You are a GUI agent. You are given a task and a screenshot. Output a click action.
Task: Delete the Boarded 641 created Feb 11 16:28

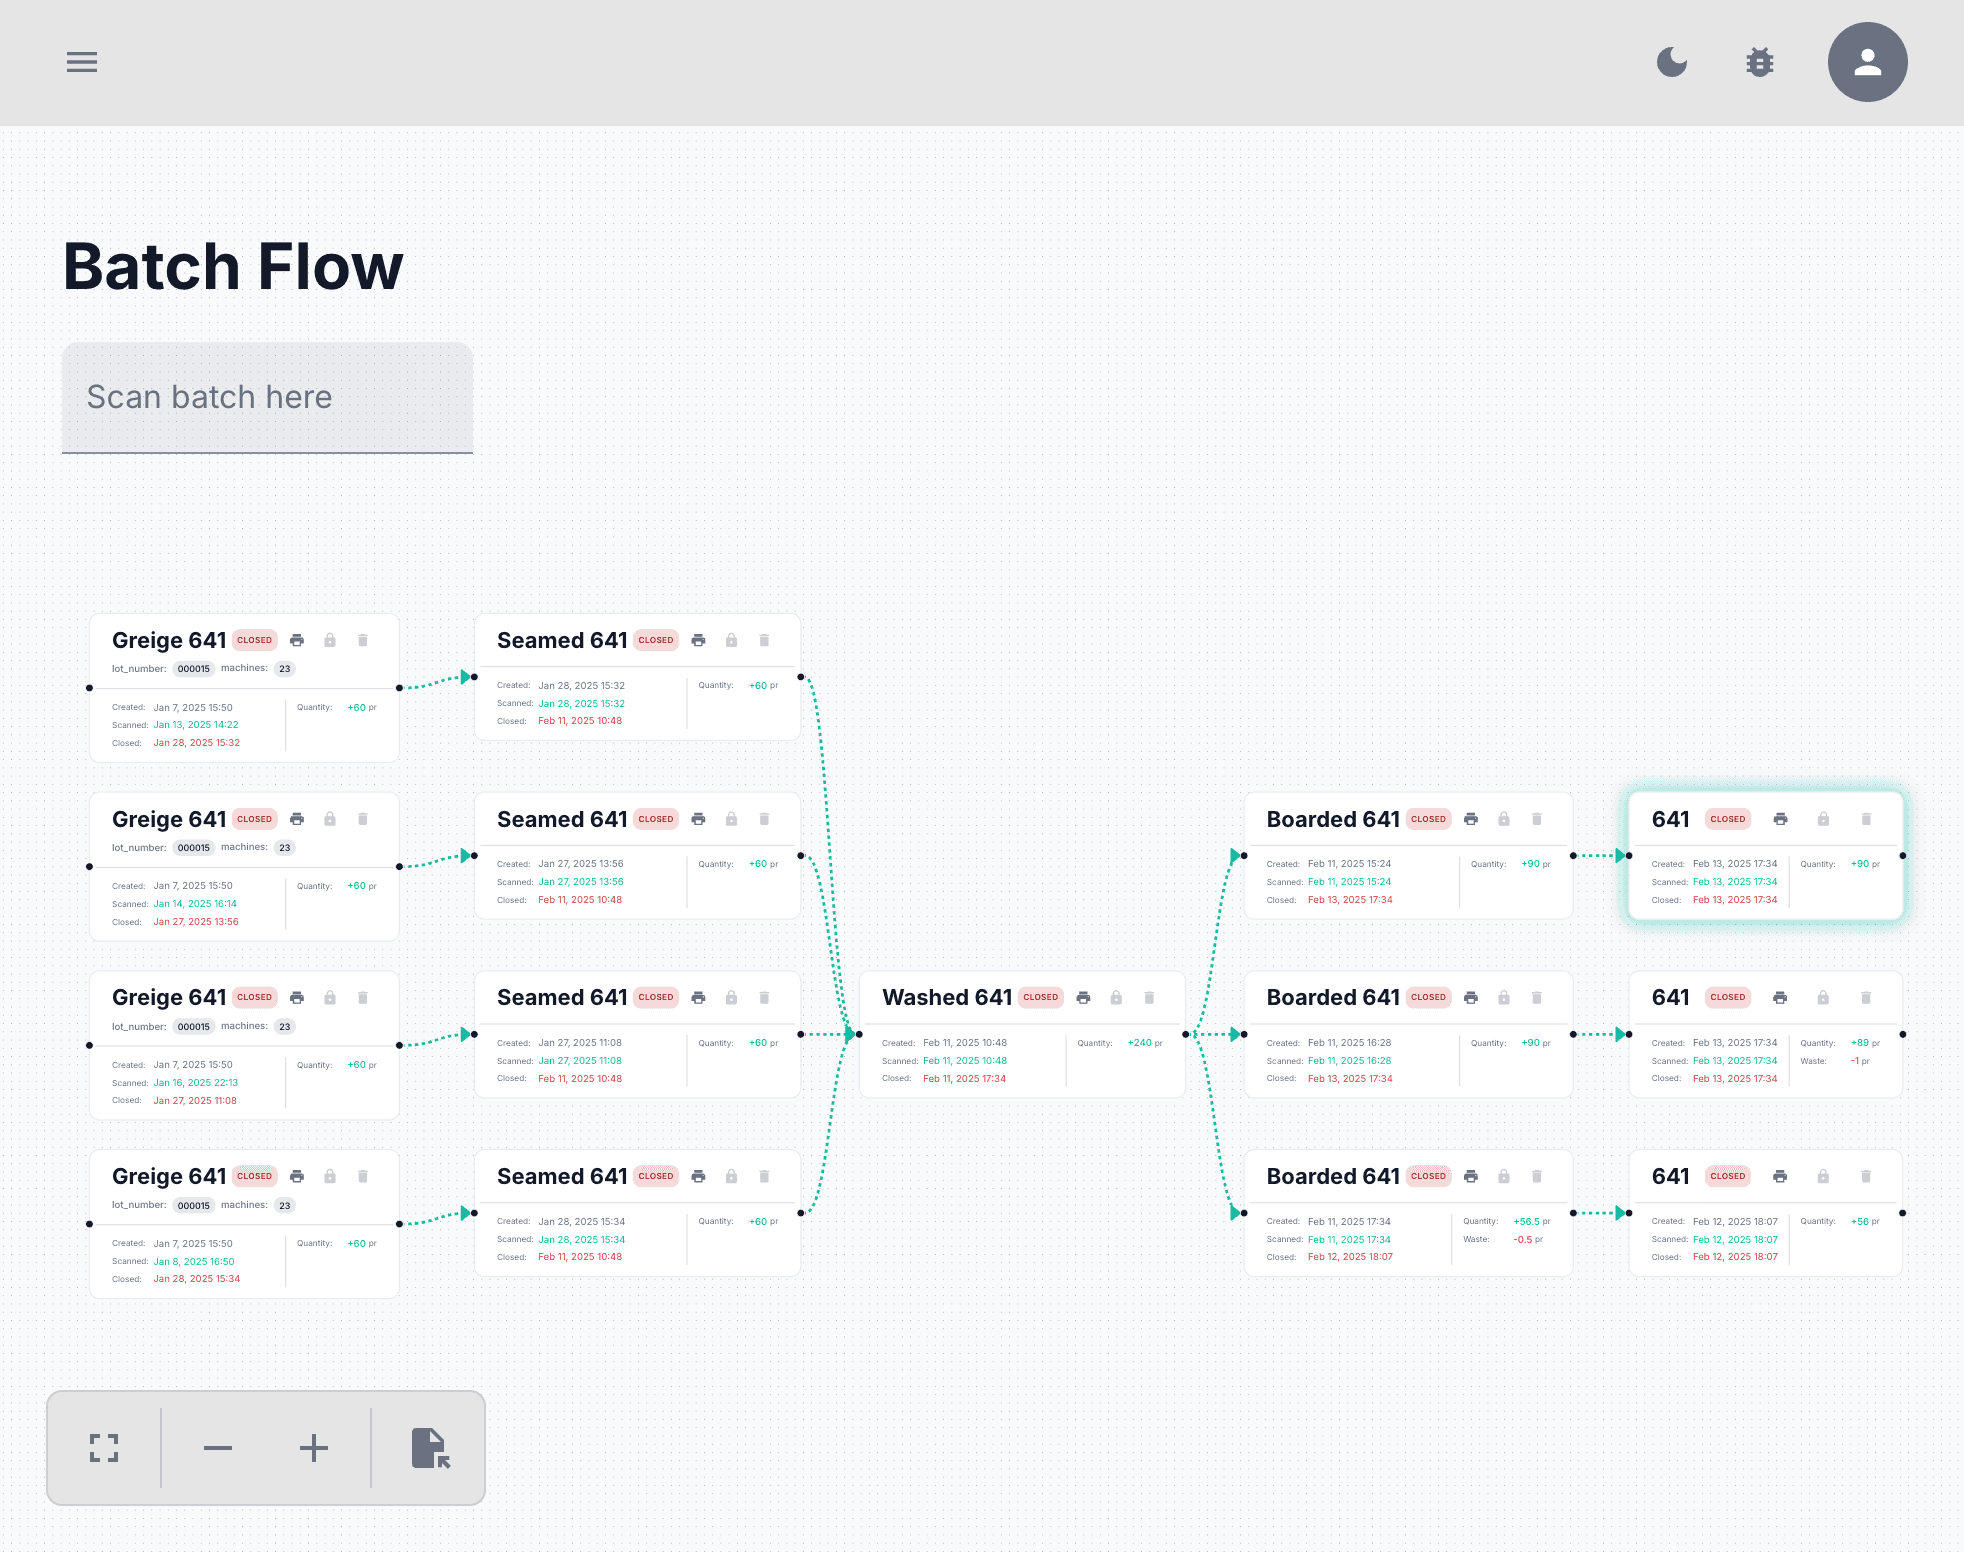tap(1537, 998)
